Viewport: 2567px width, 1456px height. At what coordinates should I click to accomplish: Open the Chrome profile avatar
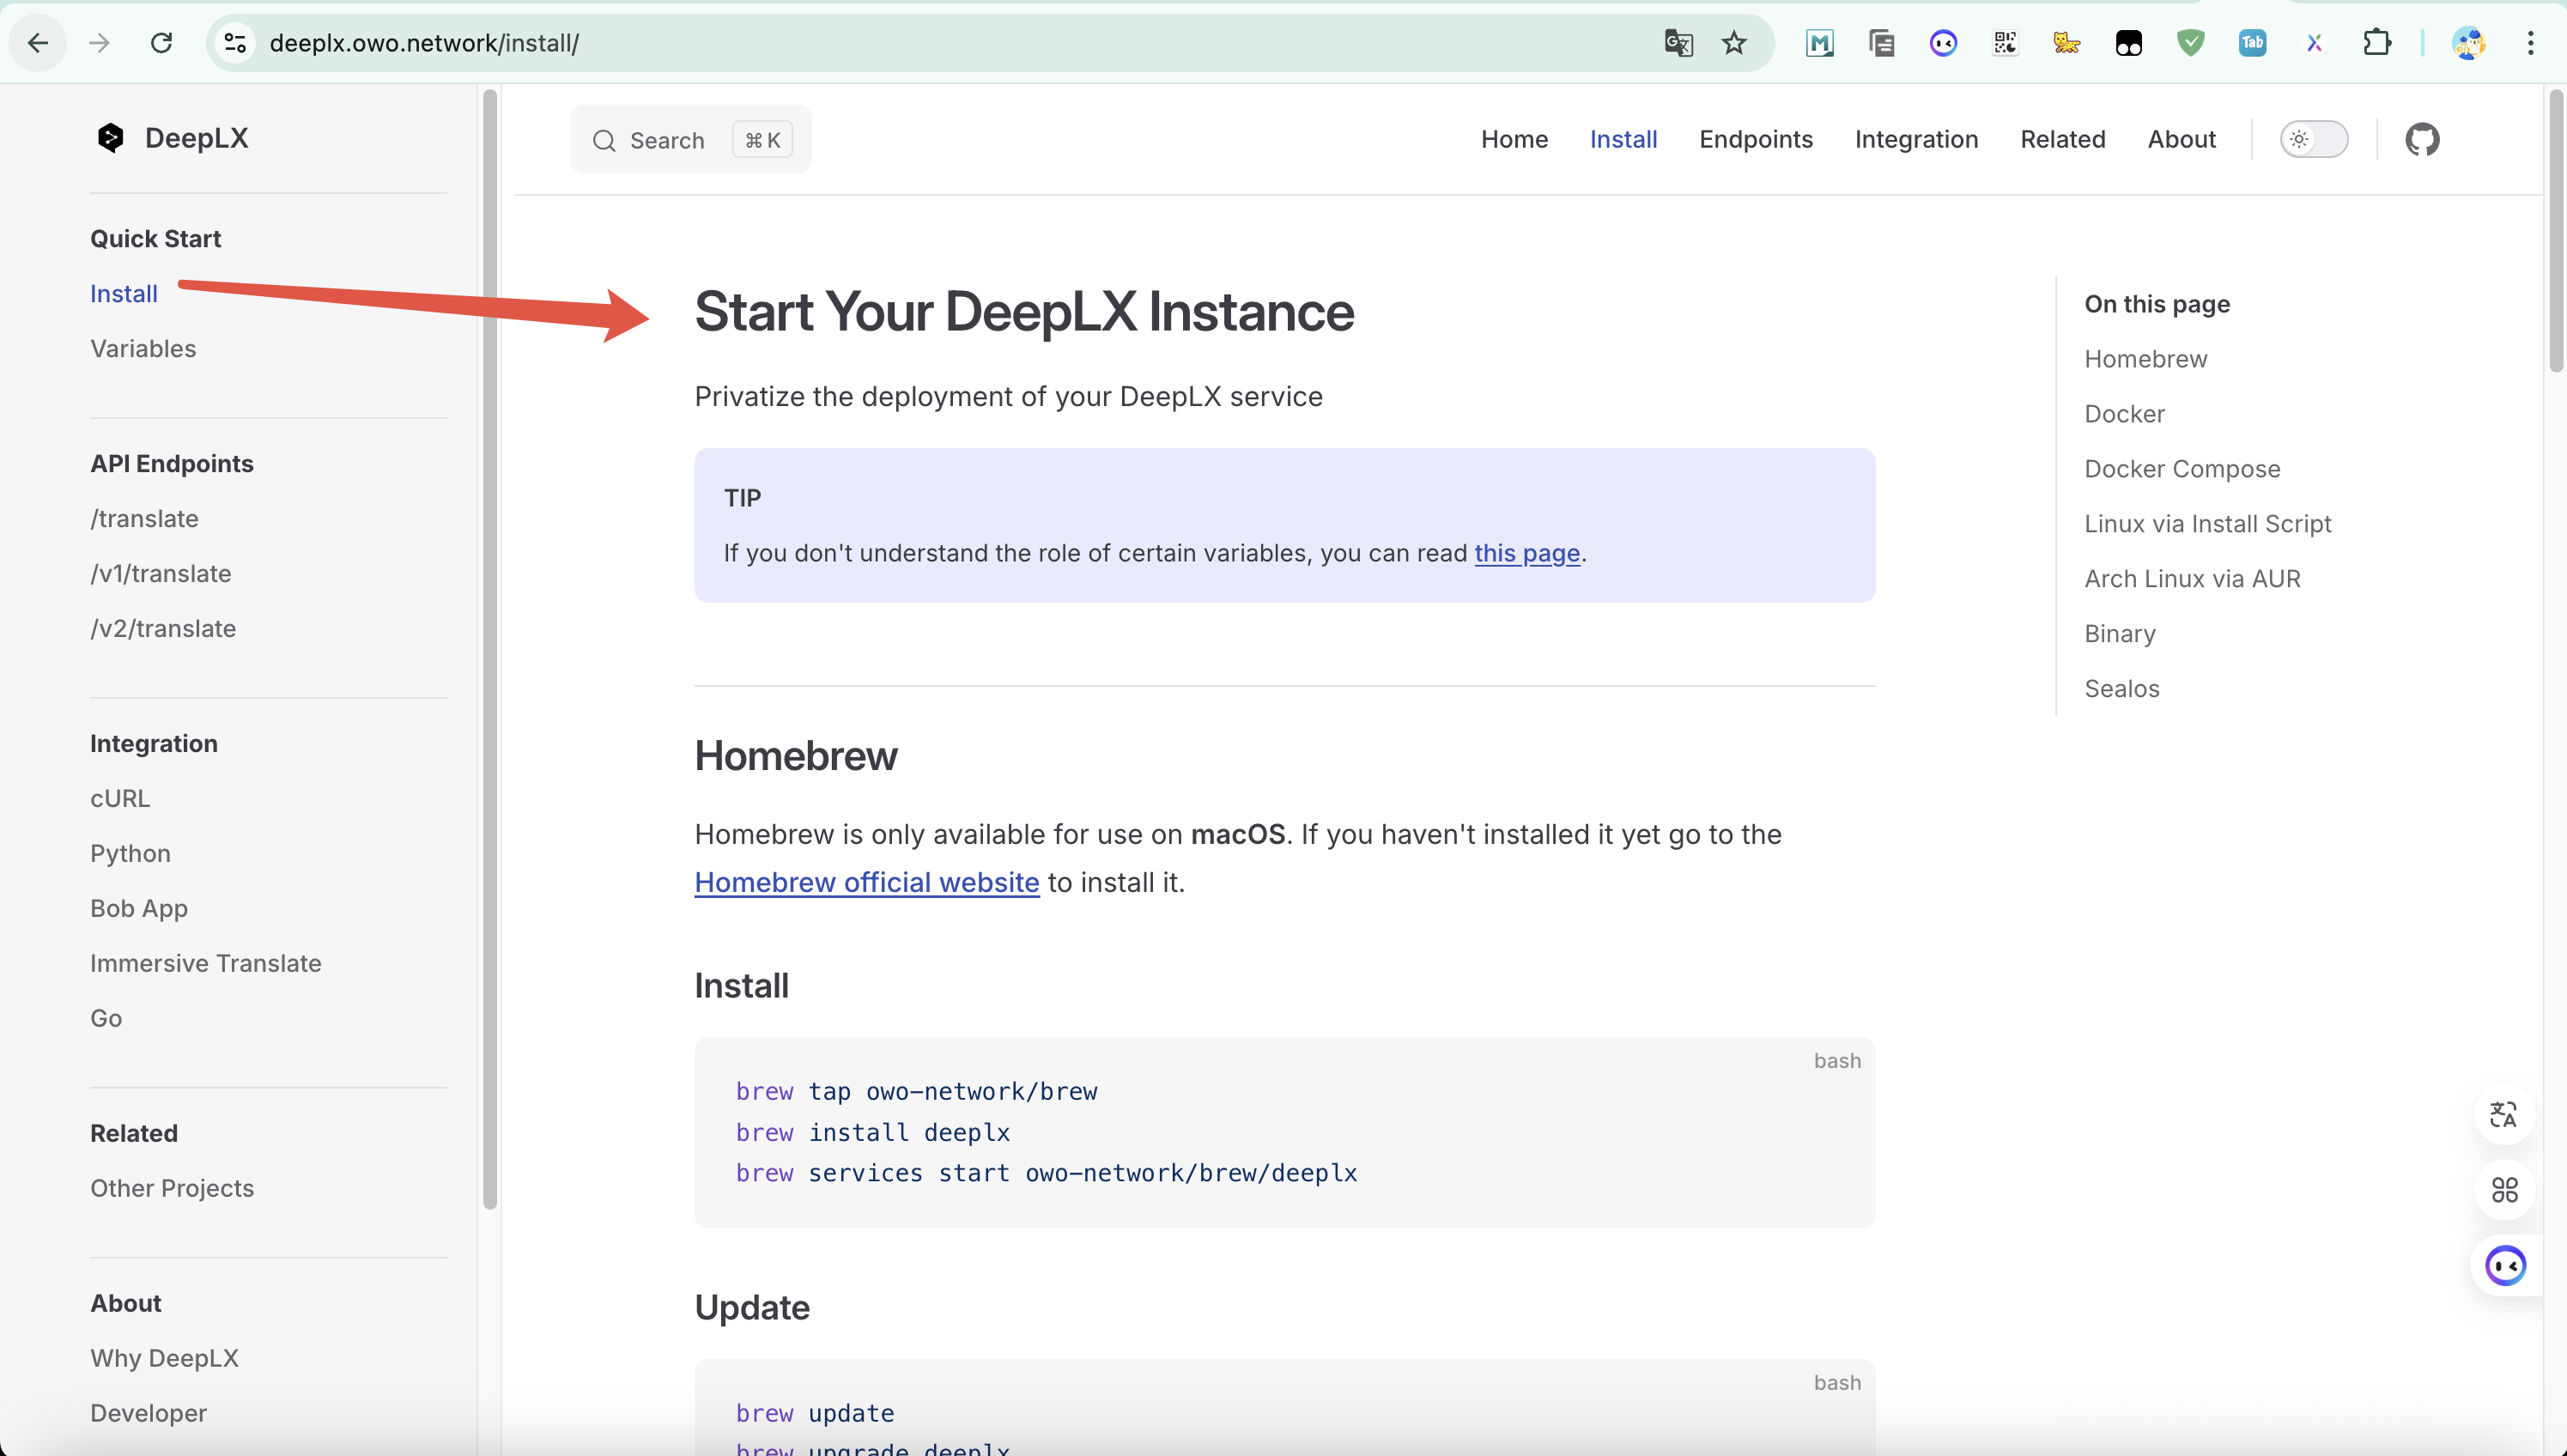click(x=2468, y=43)
